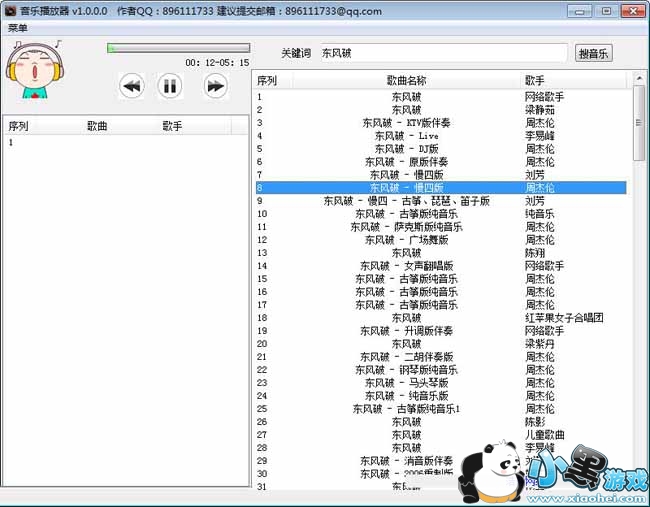This screenshot has width=650, height=507.
Task: Select row 11 萨克斯版纯音乐
Action: 441,227
